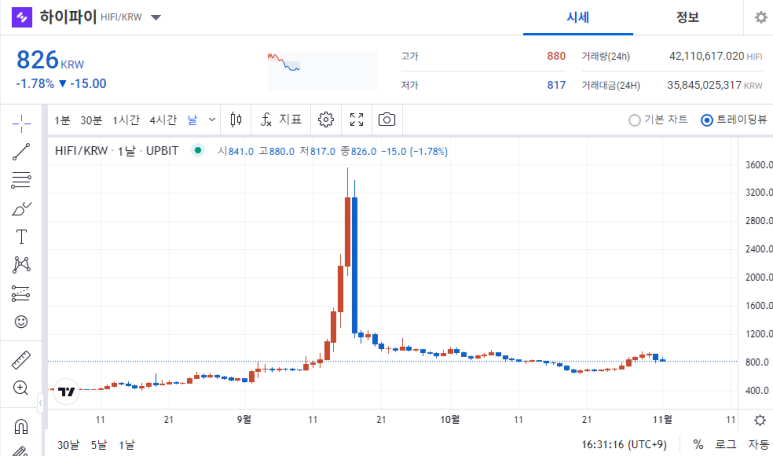Click the 10월 date on time axis
This screenshot has width=773, height=456.
tap(450, 420)
